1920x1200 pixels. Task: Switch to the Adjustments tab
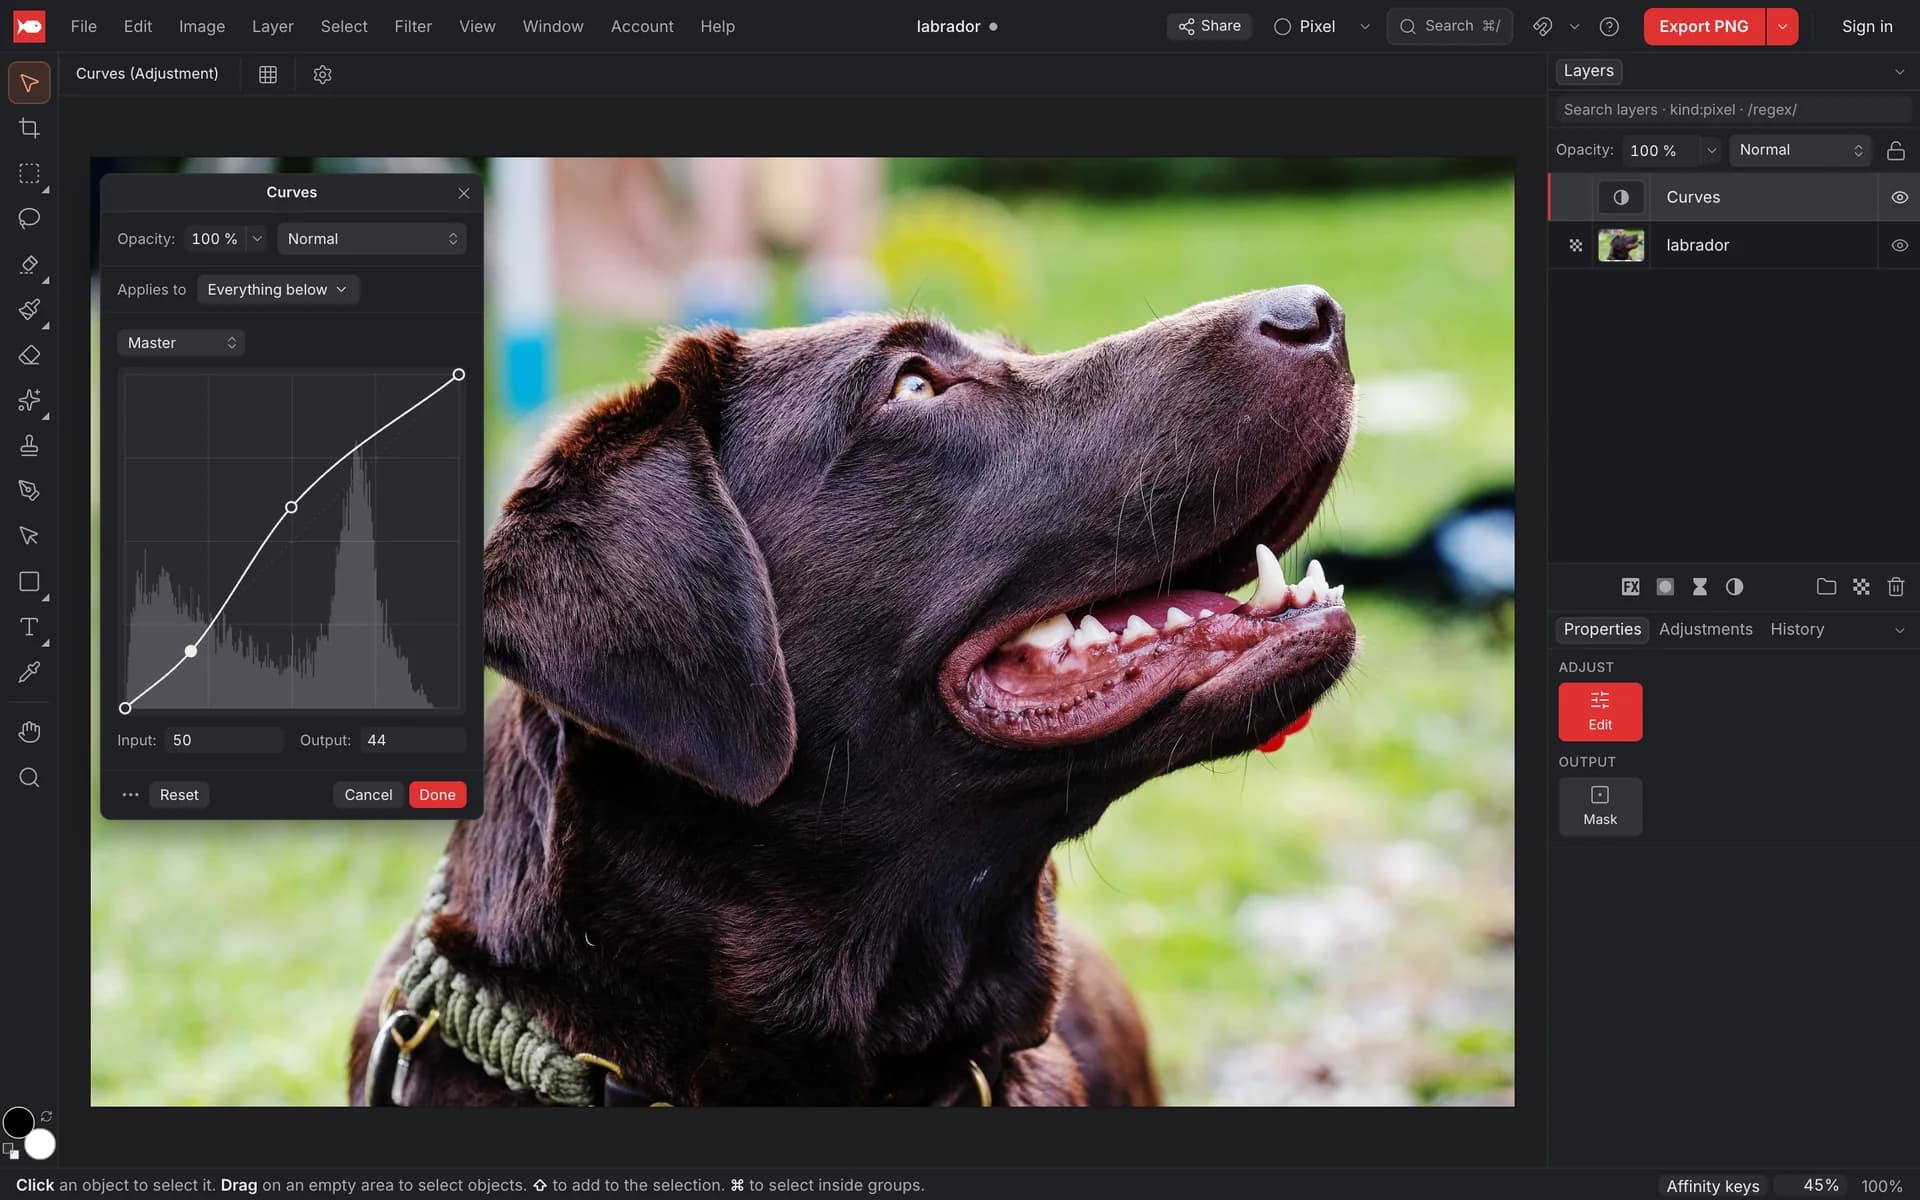point(1705,629)
